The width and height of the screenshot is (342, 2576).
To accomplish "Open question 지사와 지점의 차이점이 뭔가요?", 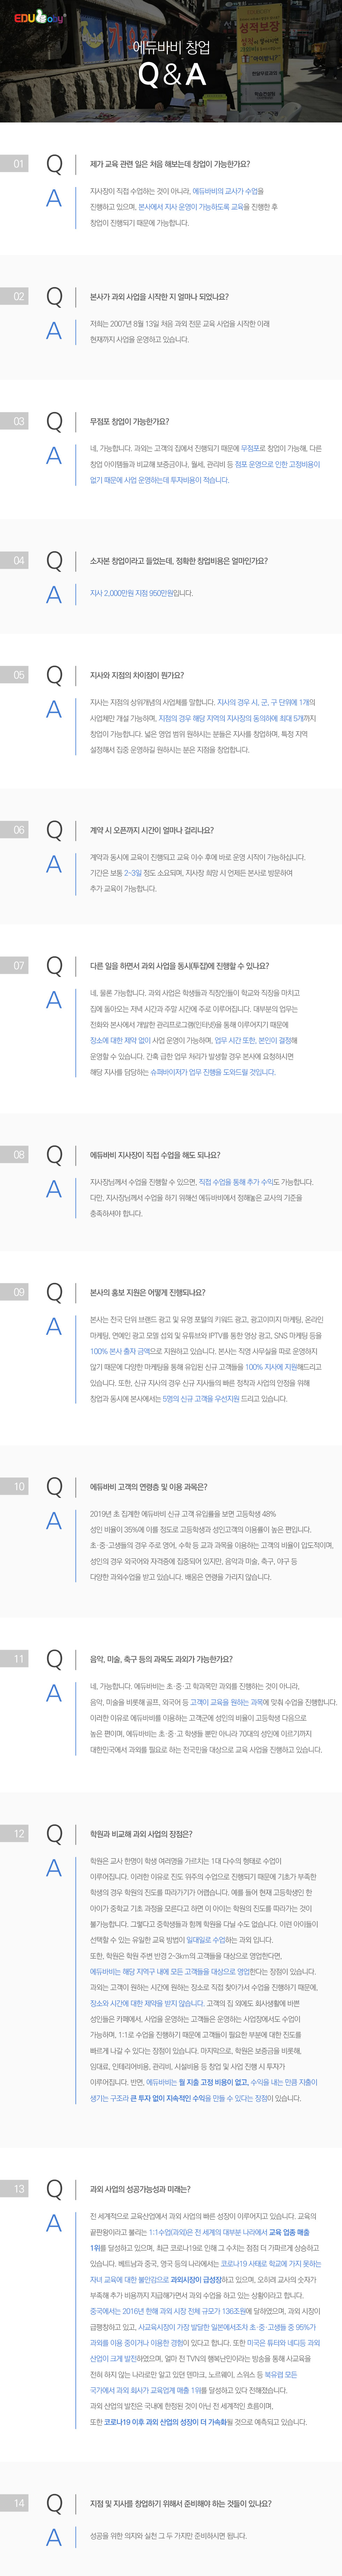I will pyautogui.click(x=137, y=675).
